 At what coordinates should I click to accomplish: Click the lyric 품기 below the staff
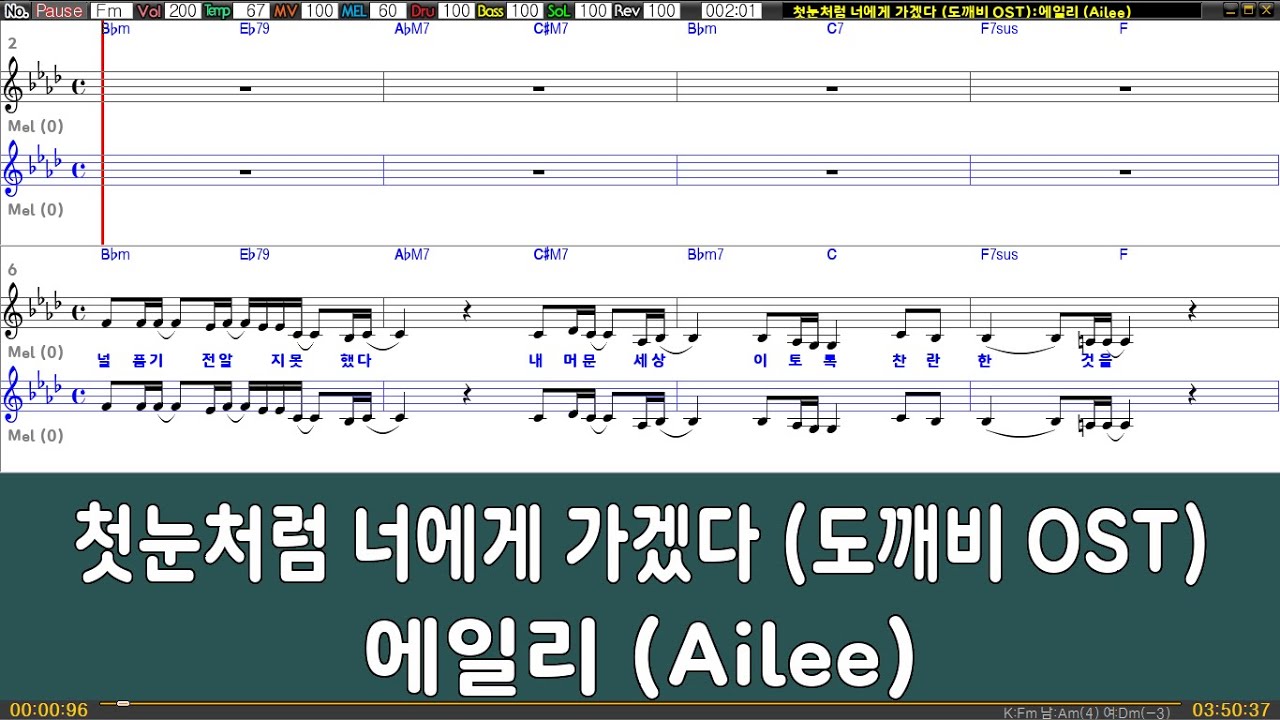(x=148, y=361)
